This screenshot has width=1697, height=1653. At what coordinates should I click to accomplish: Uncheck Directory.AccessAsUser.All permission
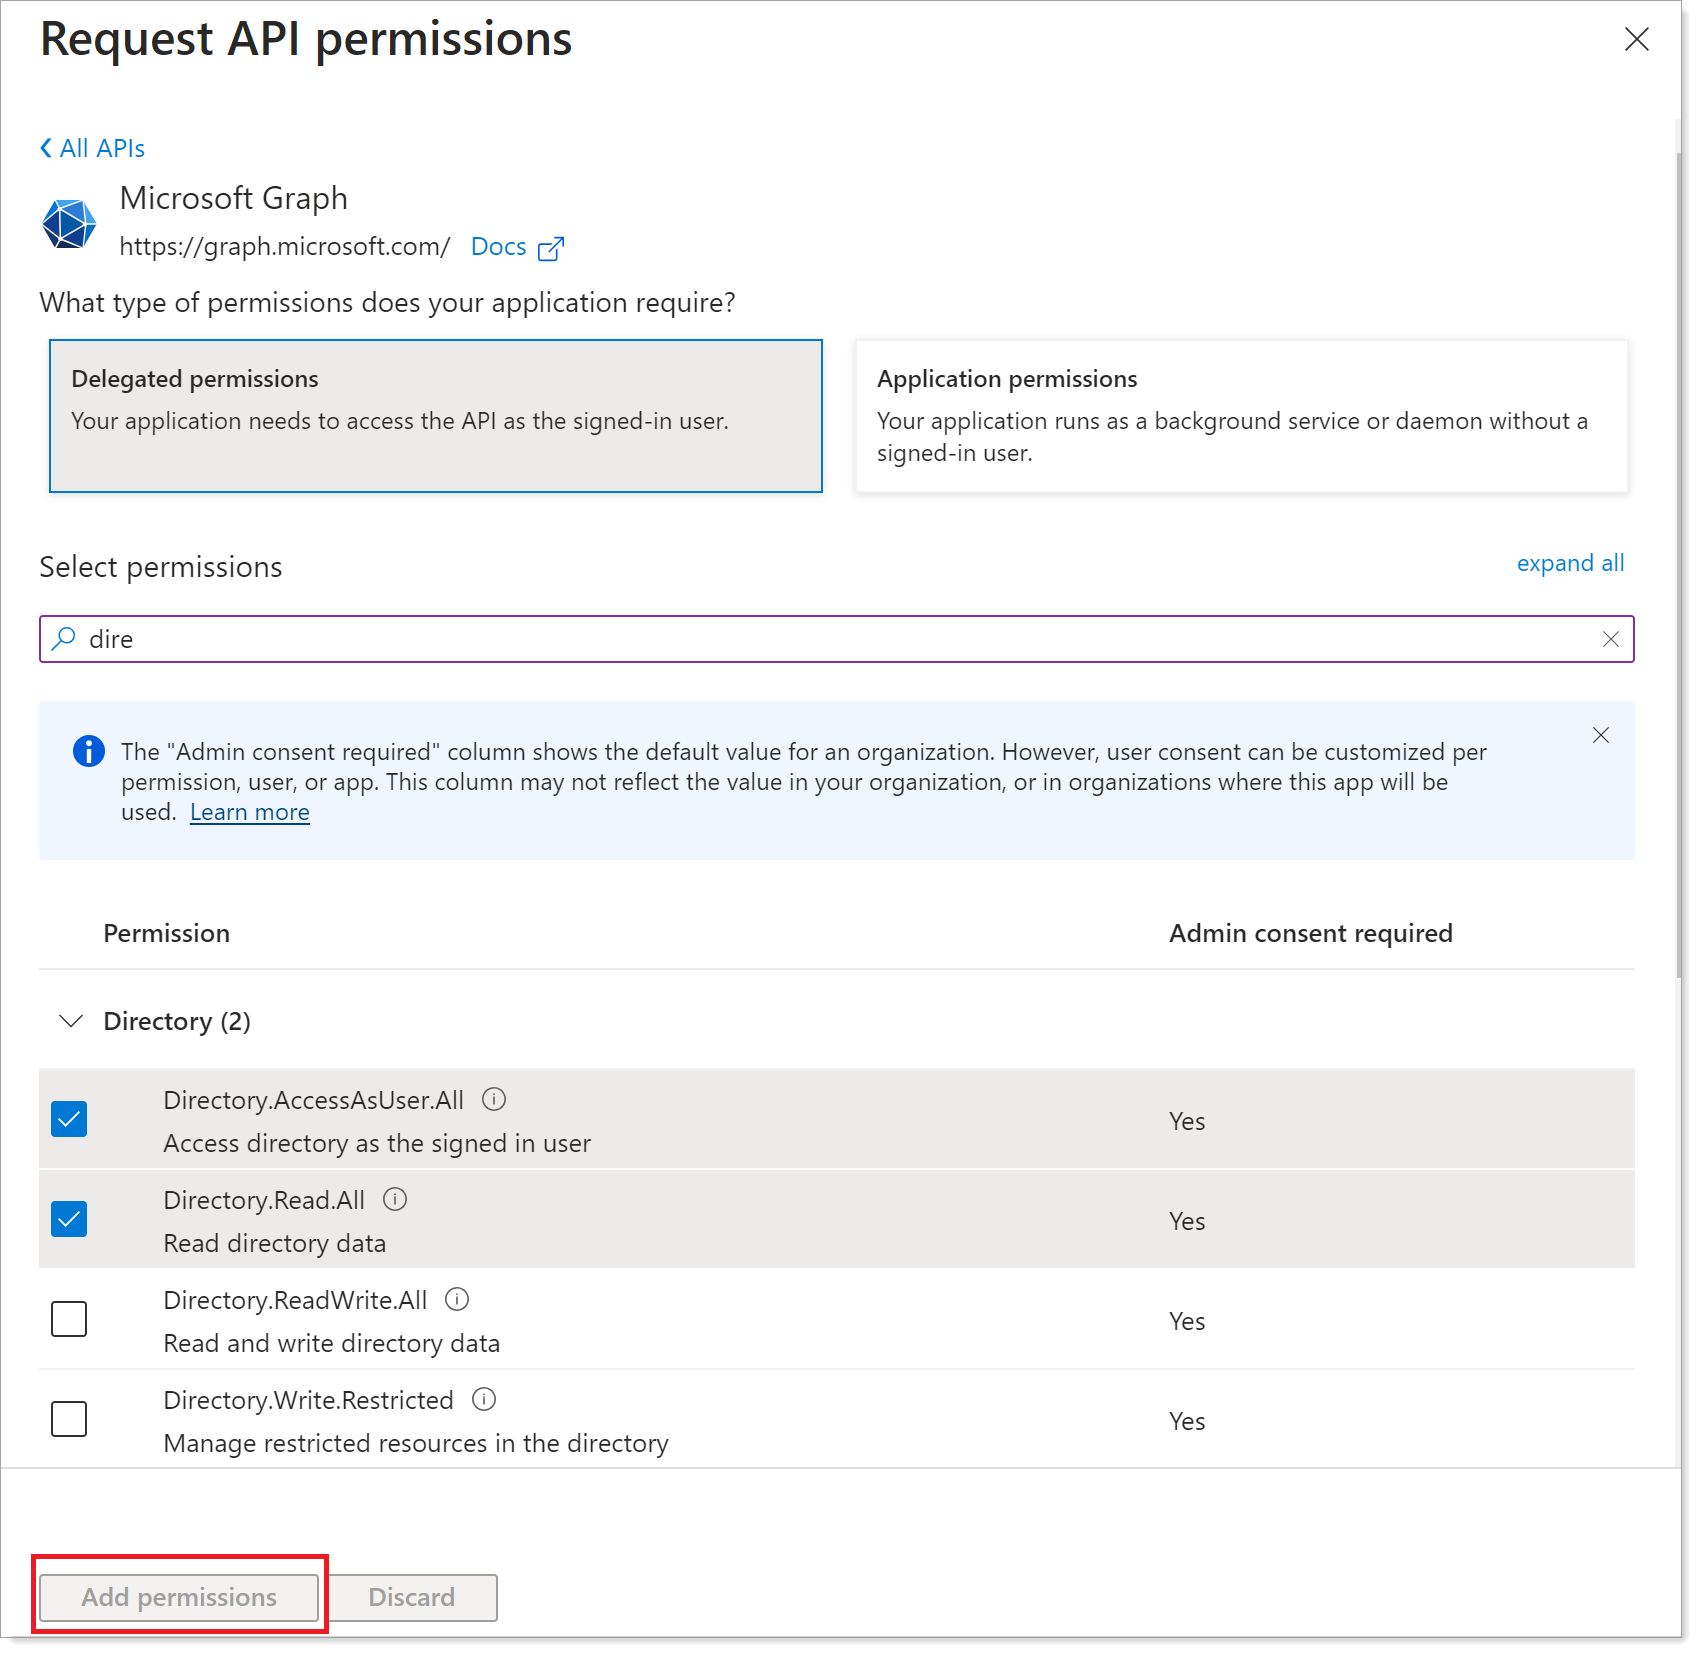click(x=69, y=1119)
